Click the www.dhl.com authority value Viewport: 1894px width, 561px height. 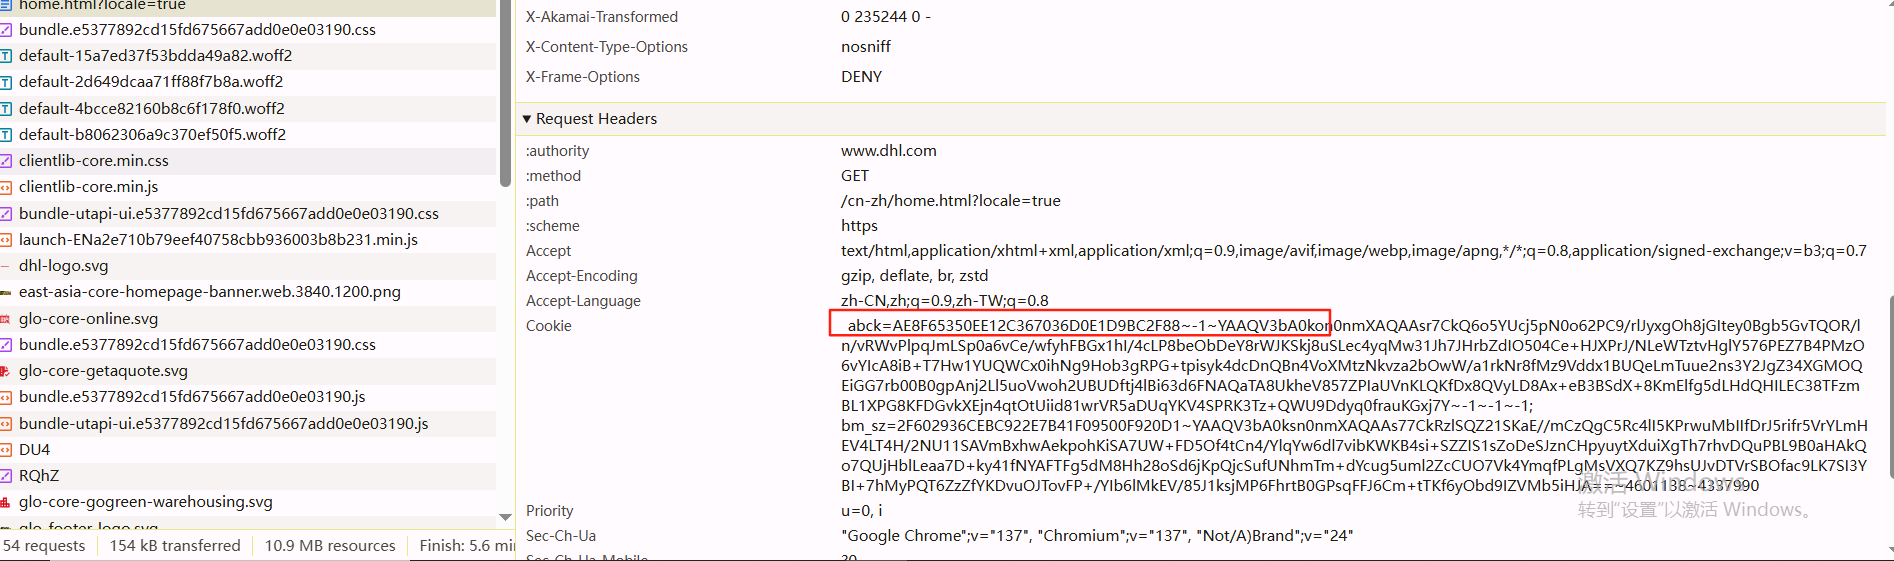click(x=889, y=151)
